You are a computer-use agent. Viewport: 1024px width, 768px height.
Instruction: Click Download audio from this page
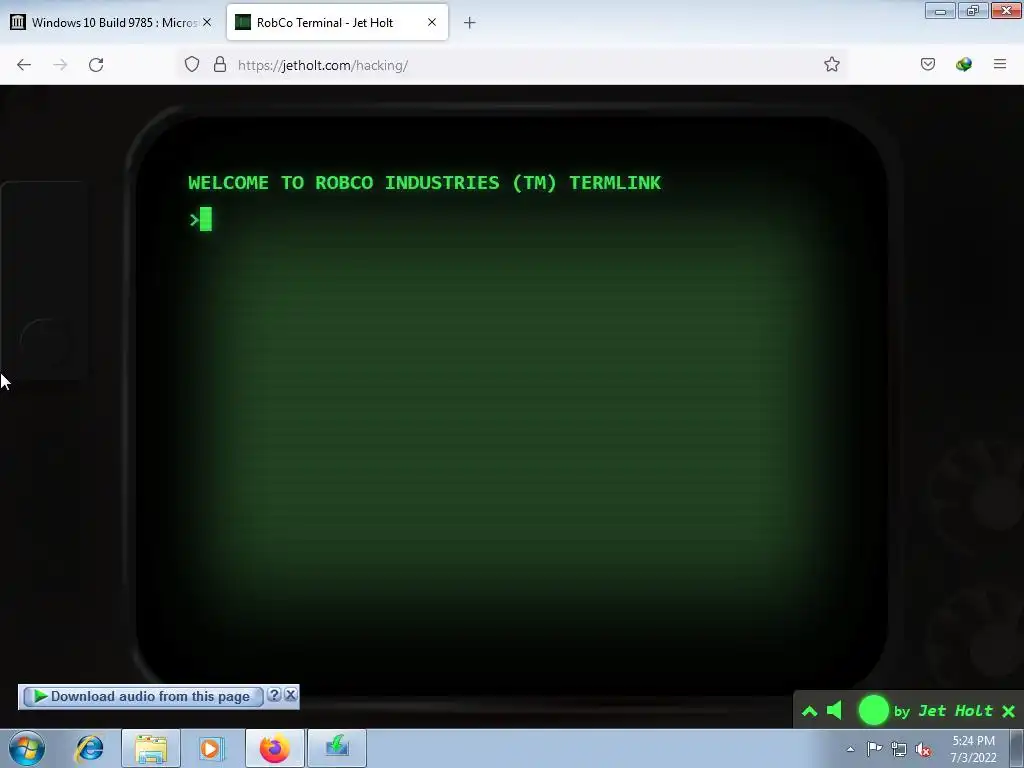[143, 696]
